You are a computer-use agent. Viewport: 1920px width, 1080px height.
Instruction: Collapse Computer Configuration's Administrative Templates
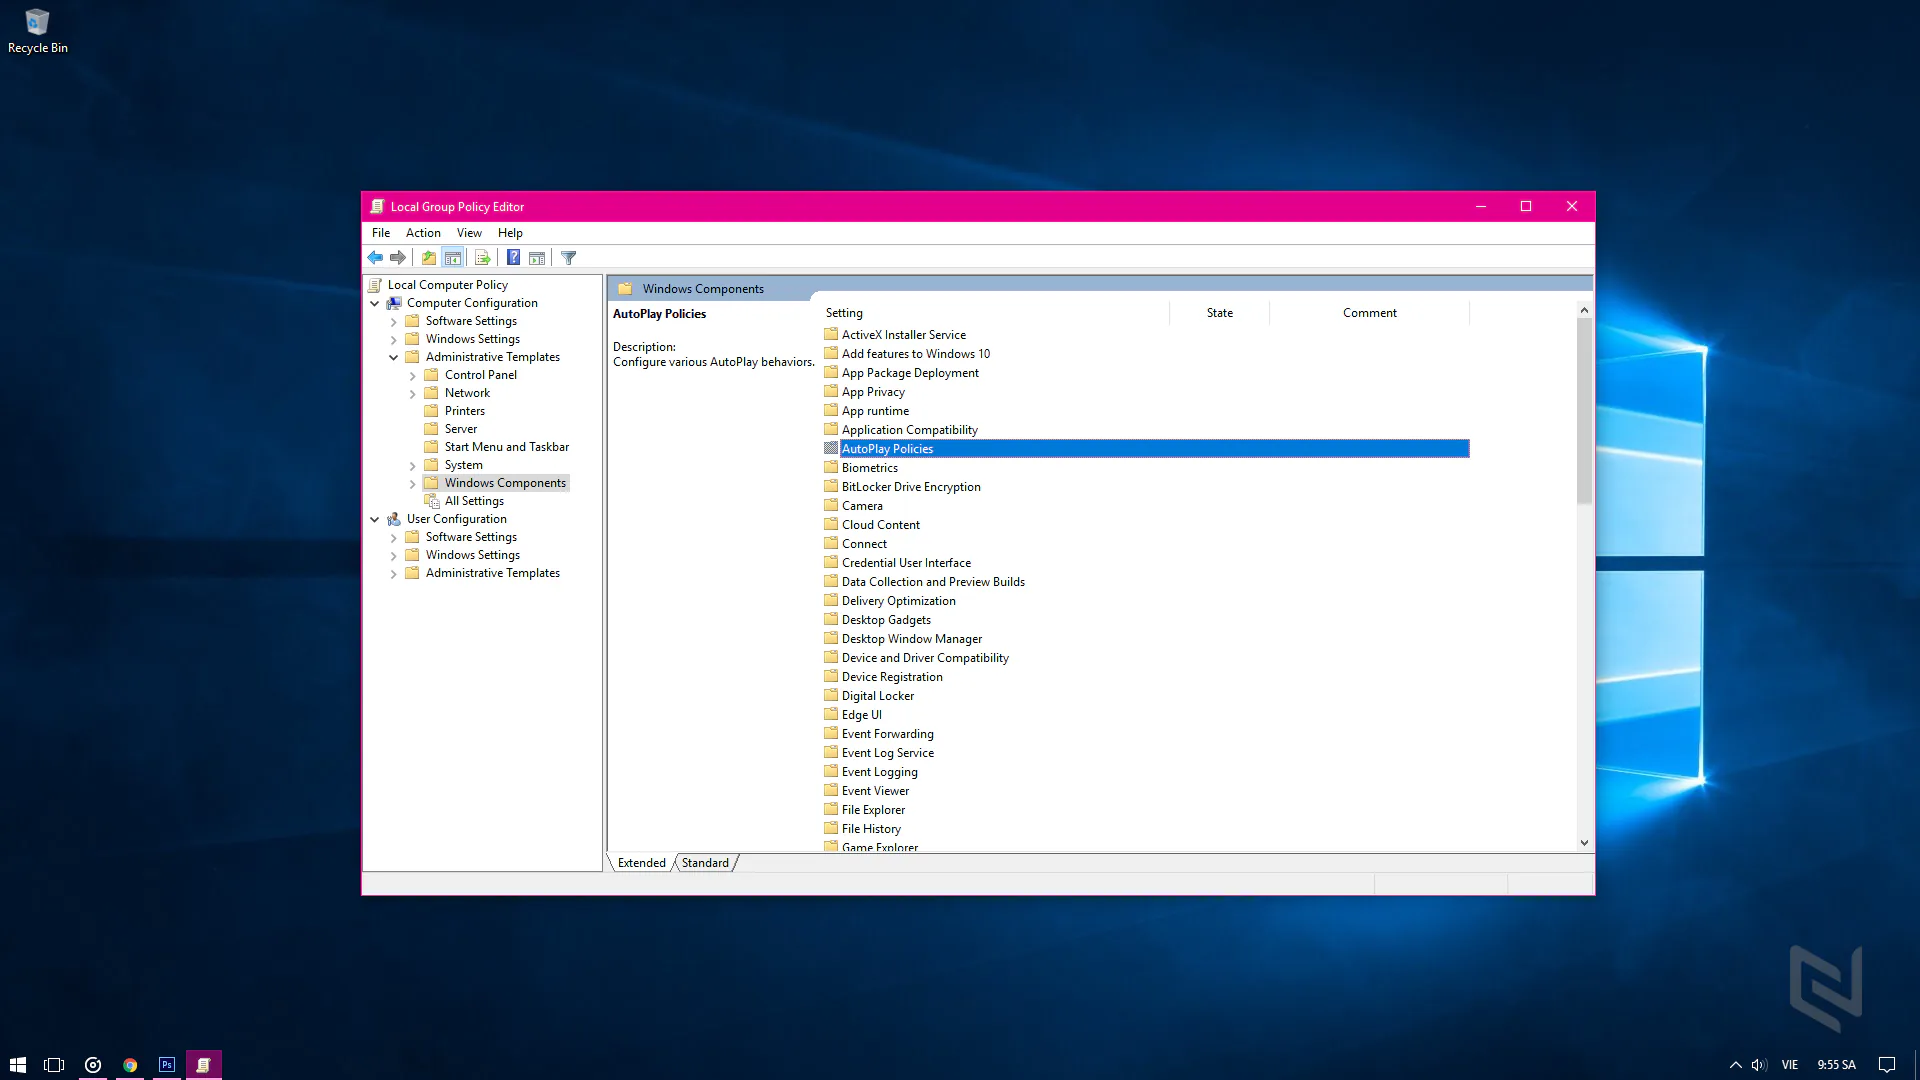coord(394,357)
